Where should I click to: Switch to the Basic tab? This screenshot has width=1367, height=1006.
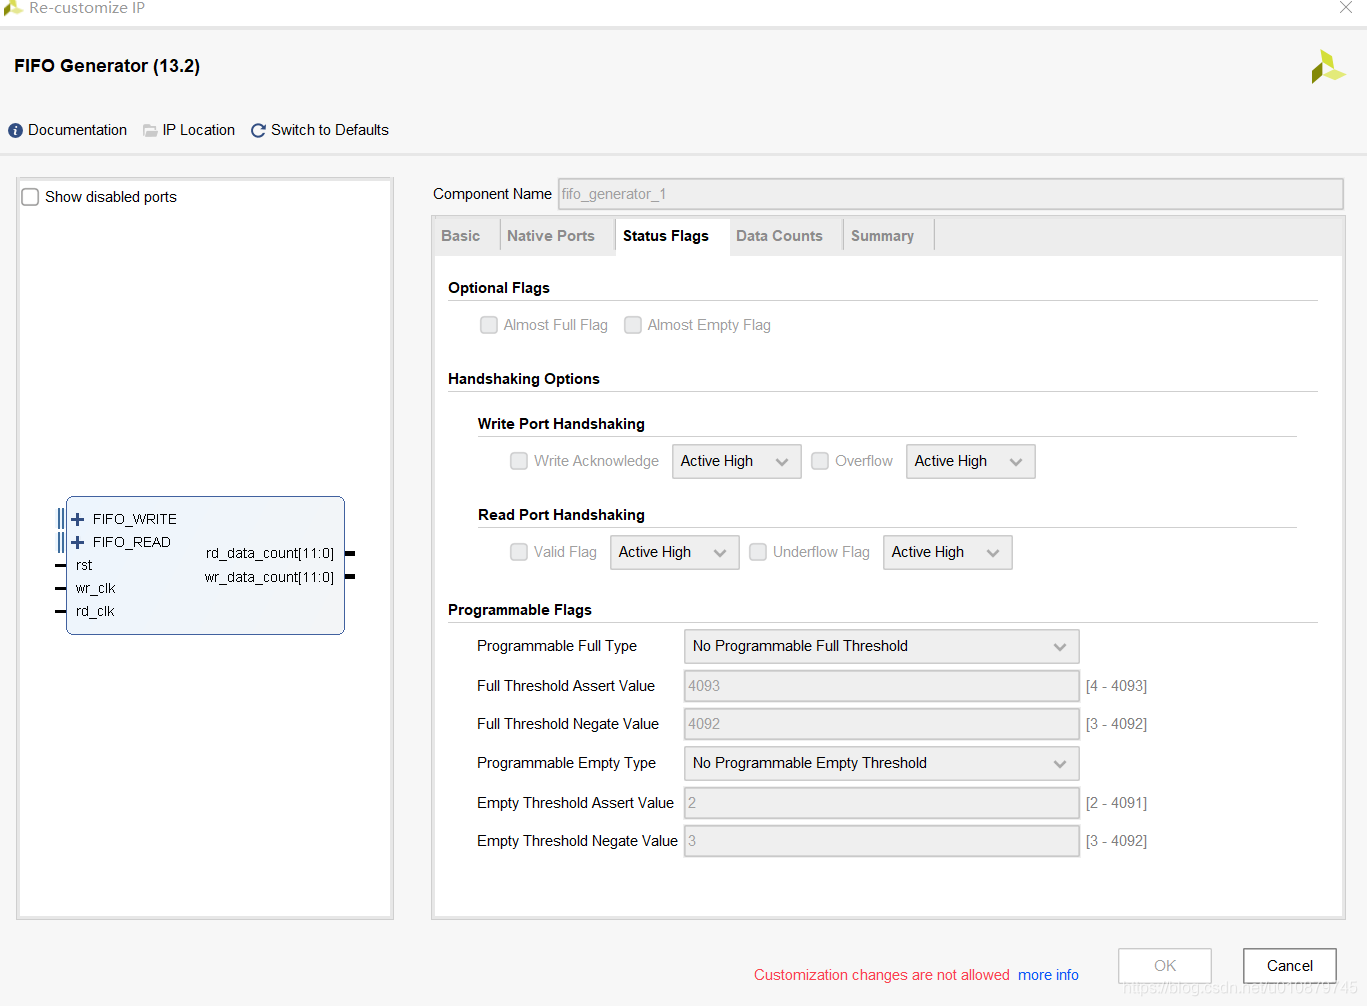point(461,236)
